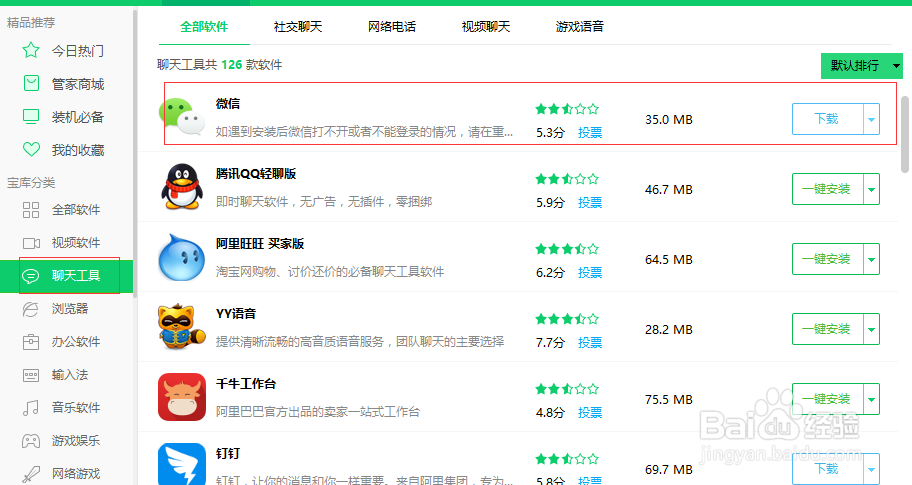Click 投票 link for 阿里旺旺 买家版
The width and height of the screenshot is (912, 485).
[x=590, y=272]
